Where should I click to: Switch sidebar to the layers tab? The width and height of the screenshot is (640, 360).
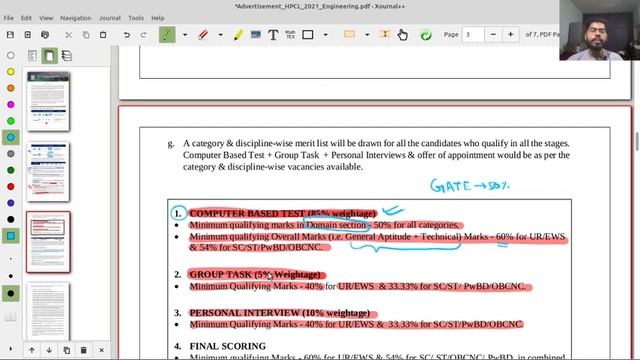[67, 56]
